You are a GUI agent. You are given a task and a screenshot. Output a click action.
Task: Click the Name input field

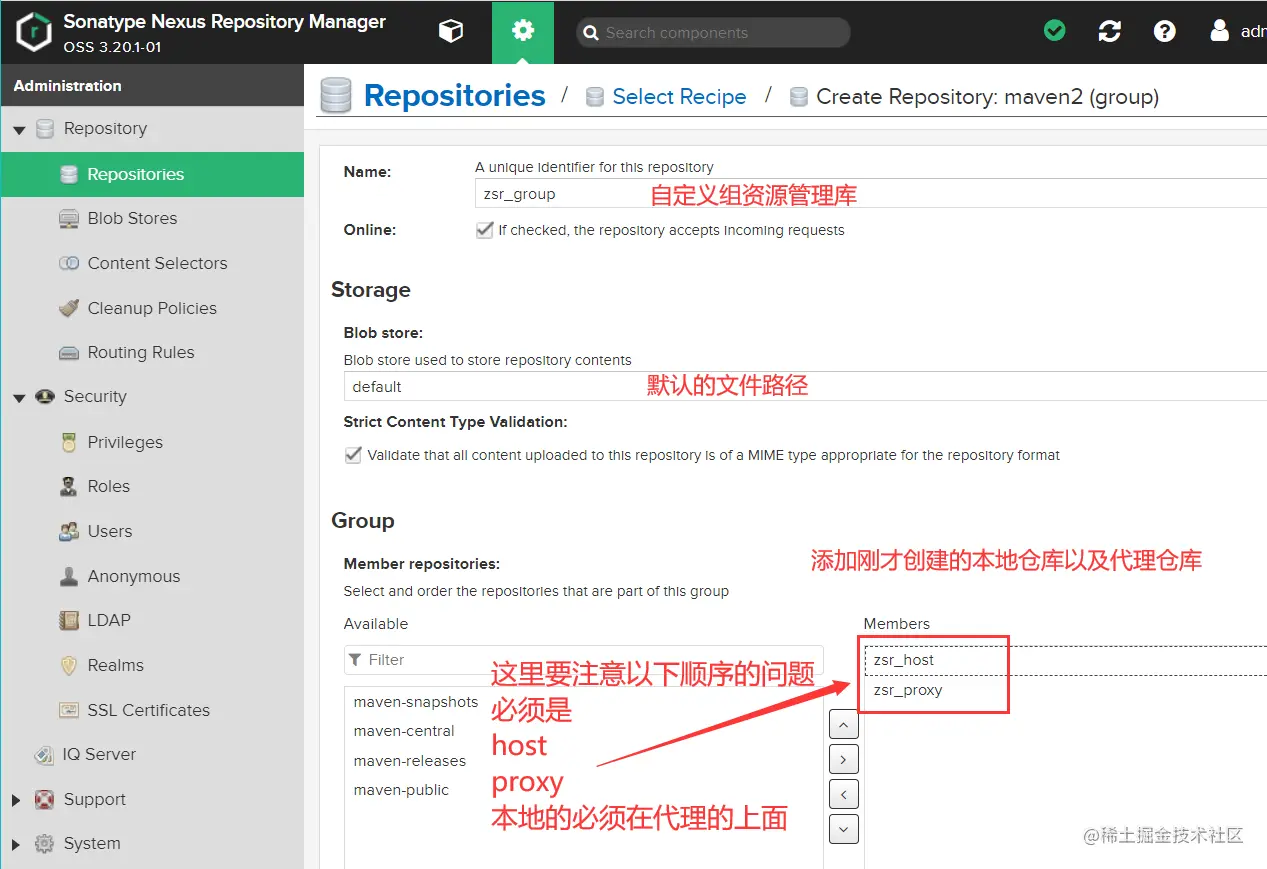(x=871, y=194)
